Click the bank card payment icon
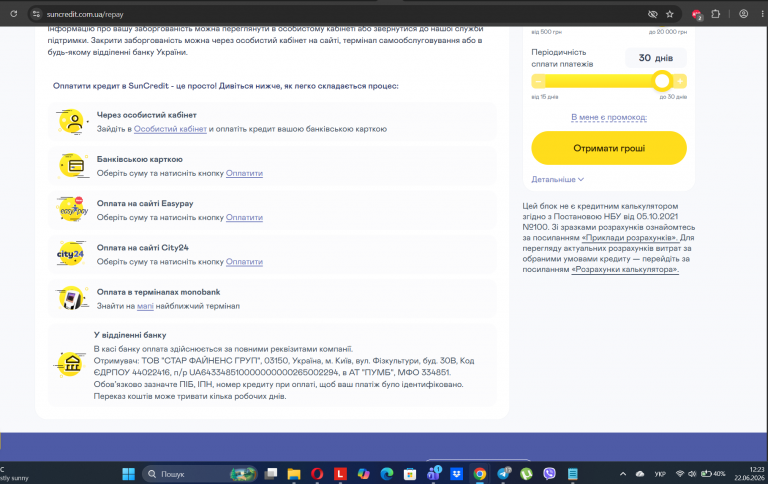The height and width of the screenshot is (484, 768). point(73,166)
